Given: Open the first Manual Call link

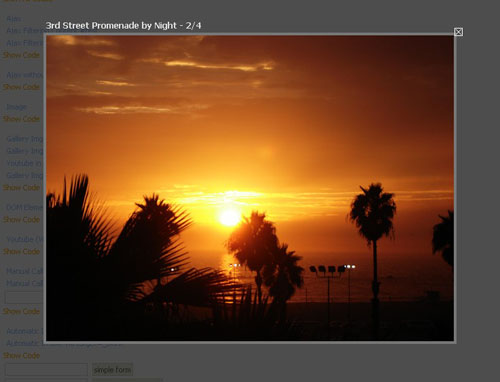Looking at the screenshot, I should [25, 271].
